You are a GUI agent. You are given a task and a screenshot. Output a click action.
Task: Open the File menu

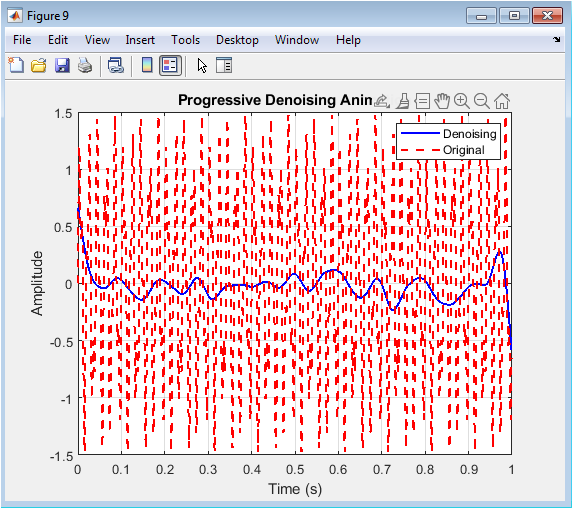point(22,40)
